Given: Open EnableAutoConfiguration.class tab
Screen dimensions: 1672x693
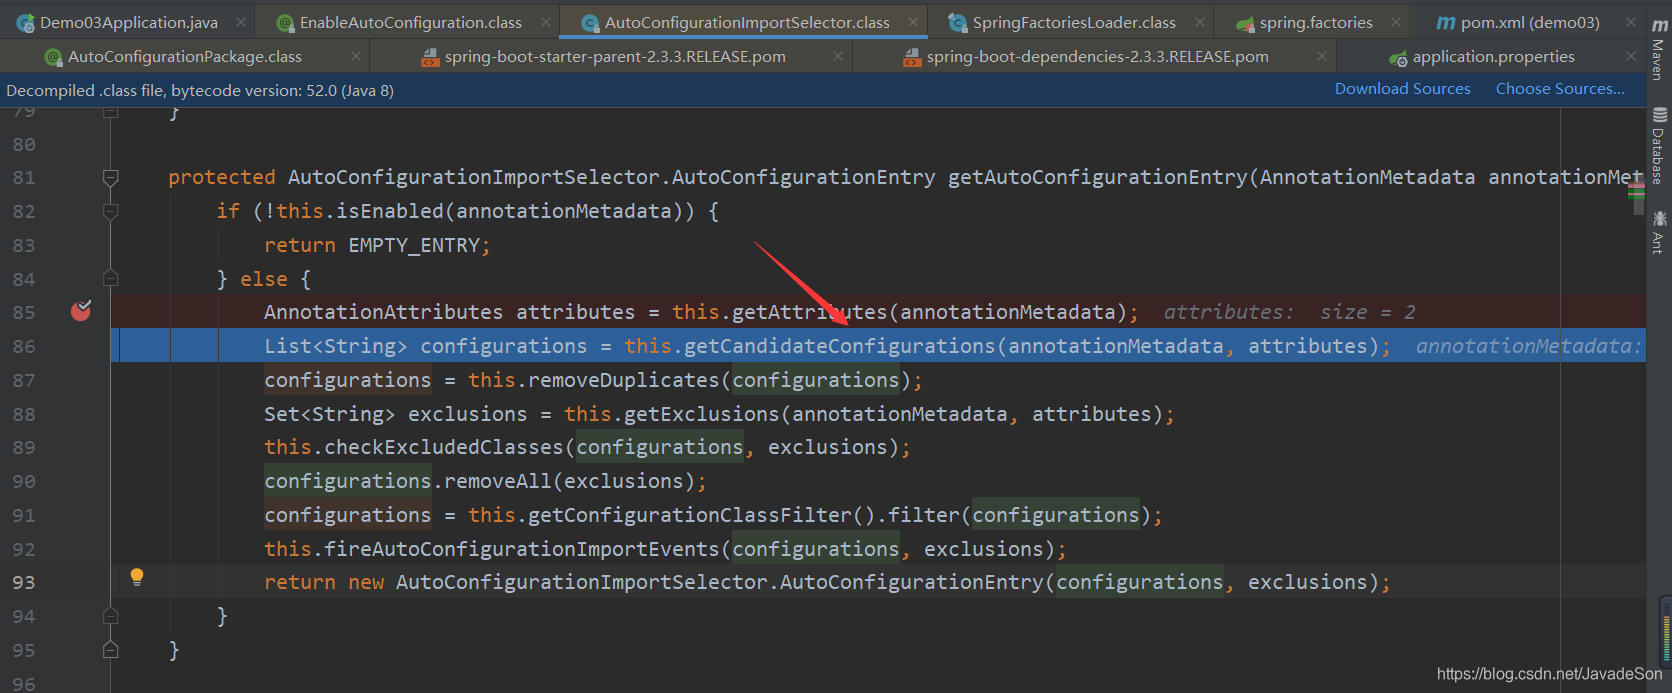Looking at the screenshot, I should click(x=411, y=22).
